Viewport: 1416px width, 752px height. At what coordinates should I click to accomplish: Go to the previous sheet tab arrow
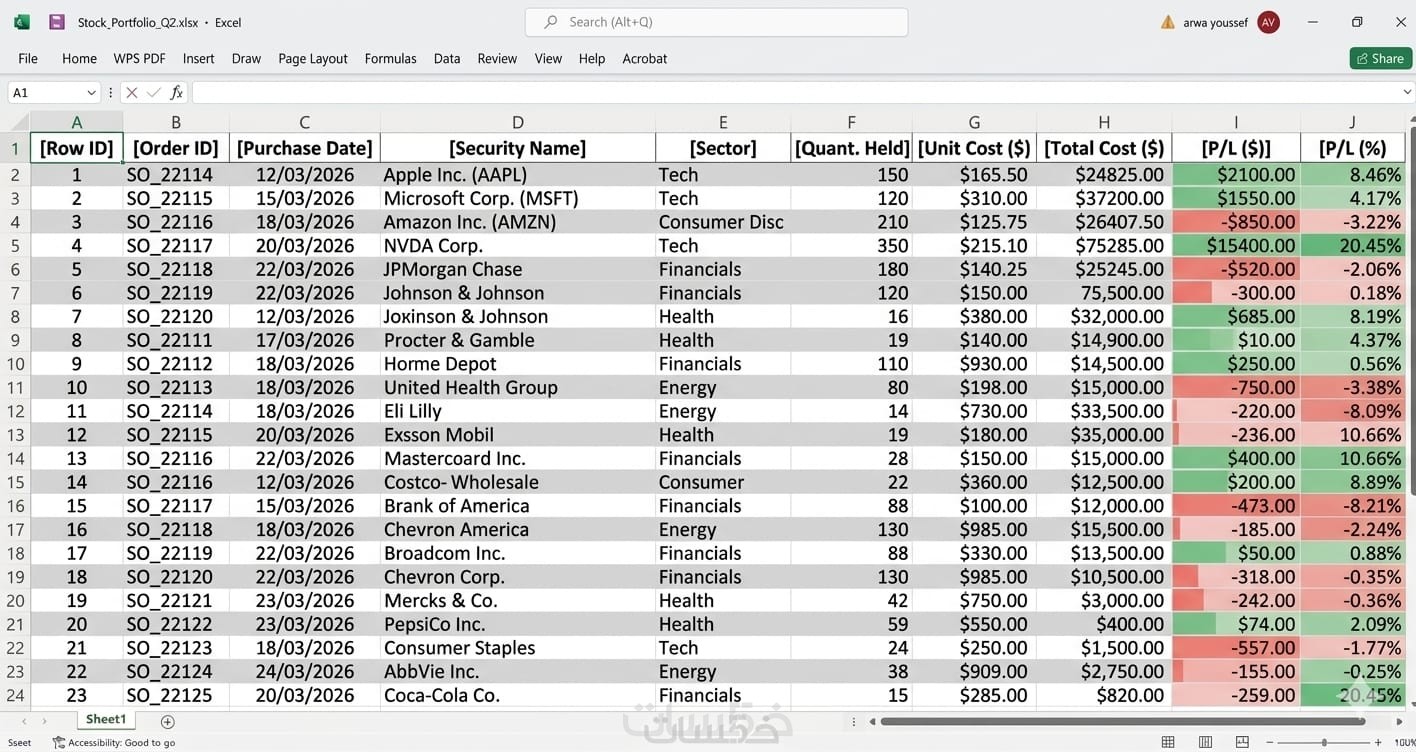[x=24, y=721]
